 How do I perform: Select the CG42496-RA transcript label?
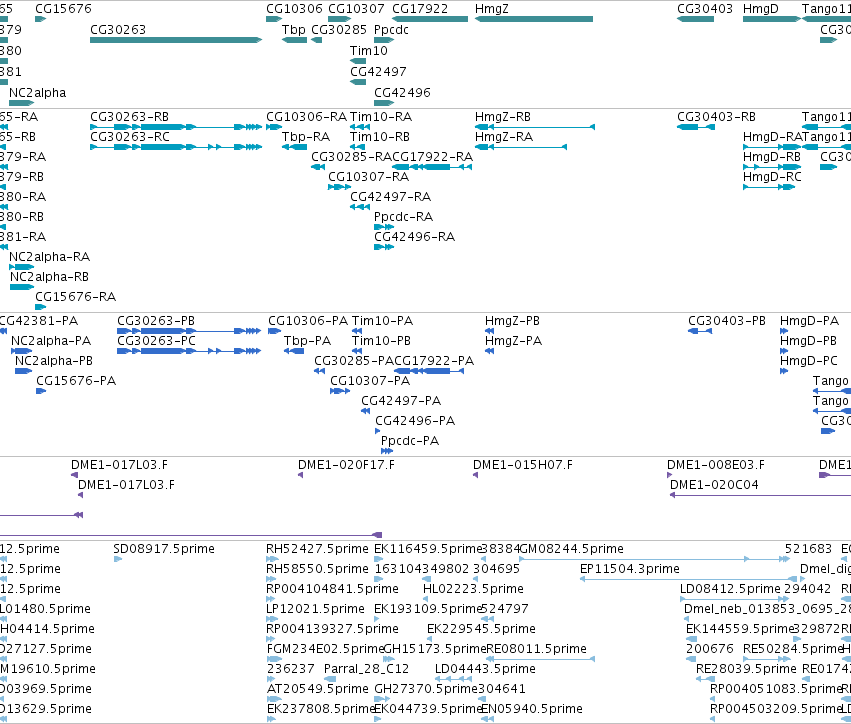click(x=414, y=237)
